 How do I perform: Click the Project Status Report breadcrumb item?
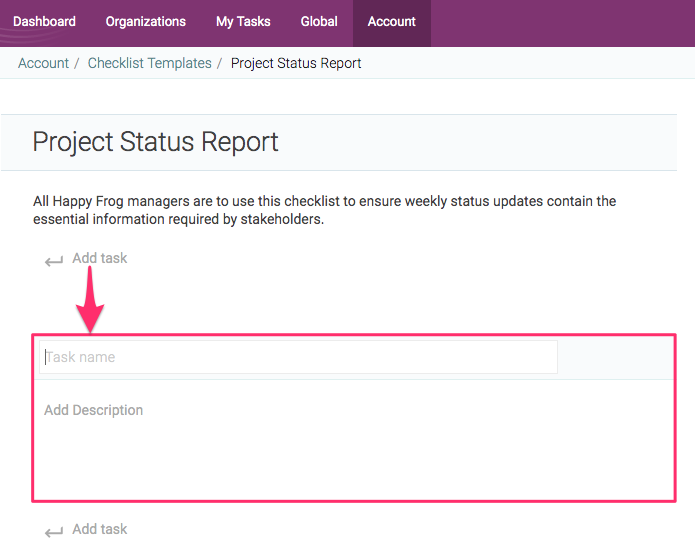[x=296, y=63]
